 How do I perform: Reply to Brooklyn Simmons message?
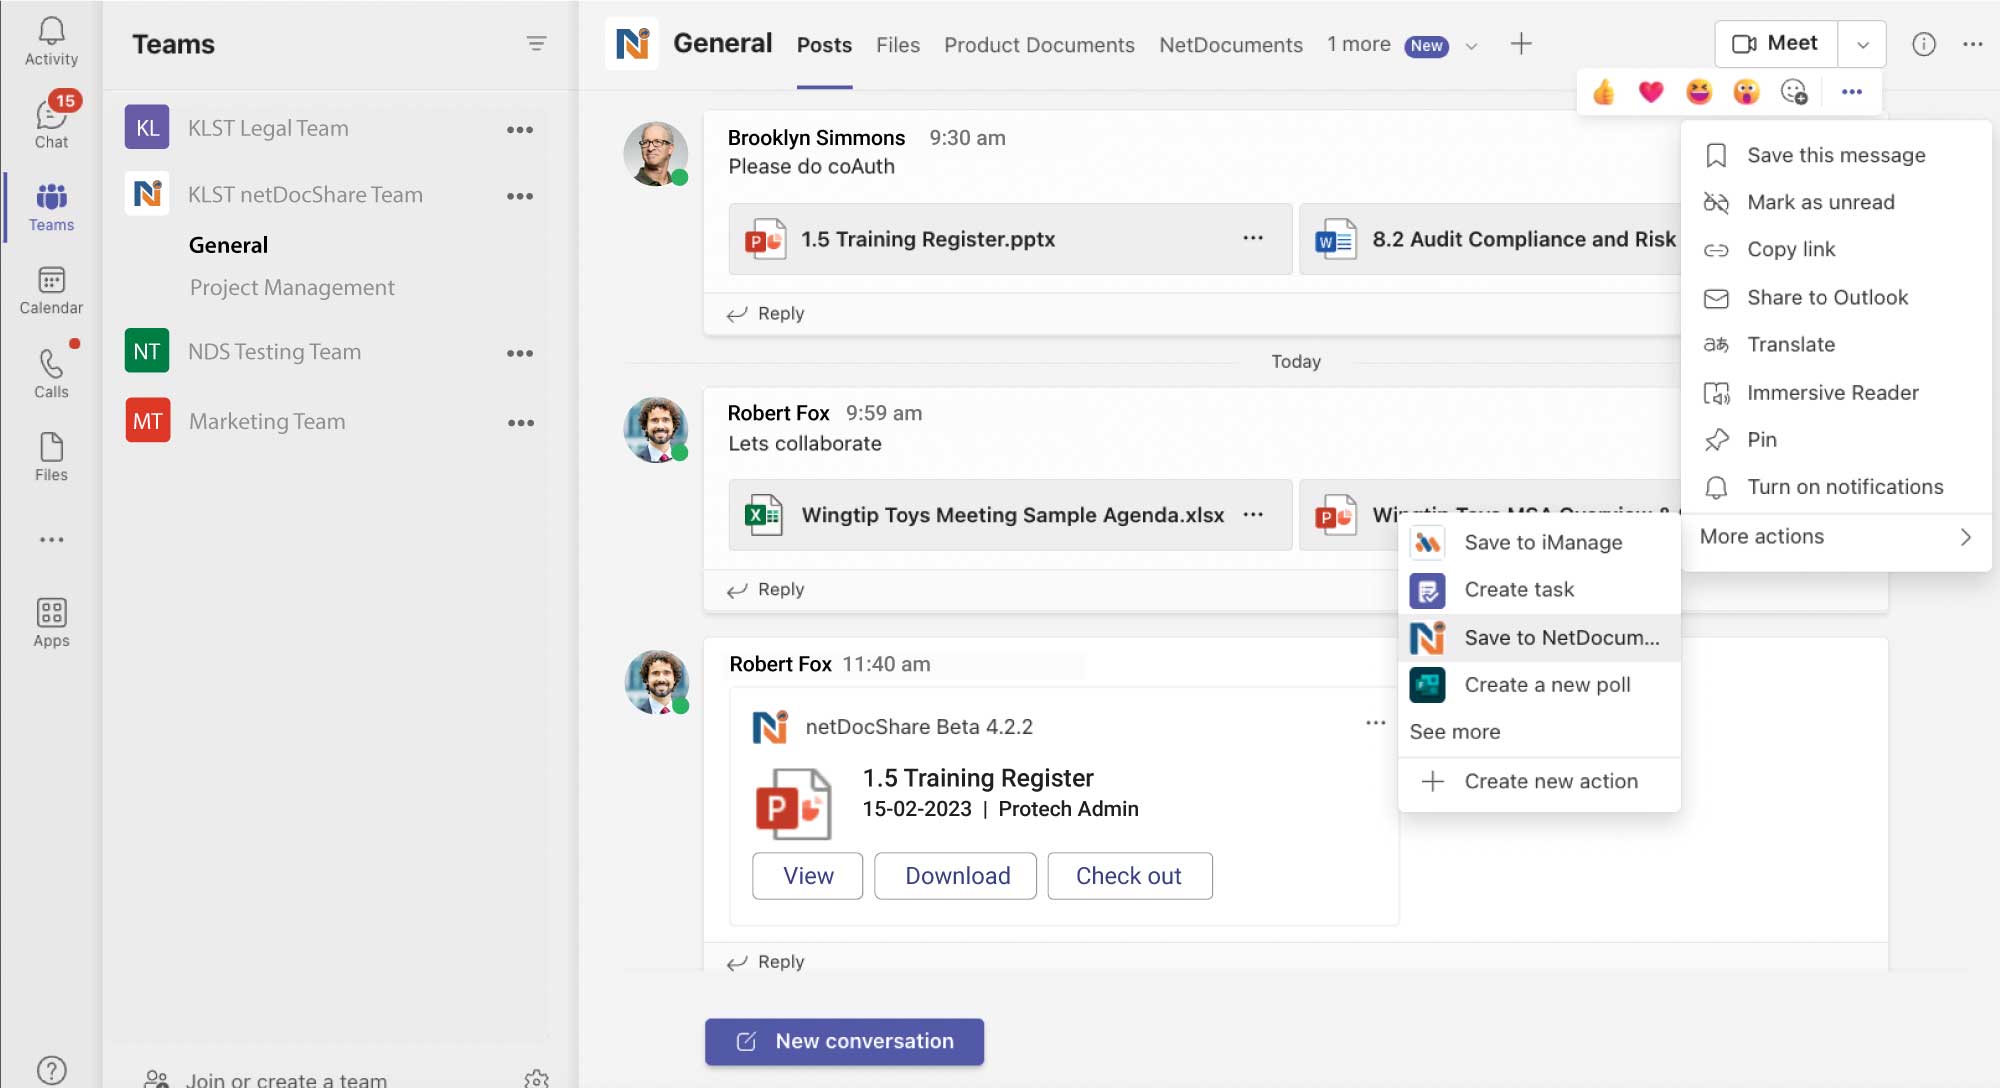coord(766,313)
